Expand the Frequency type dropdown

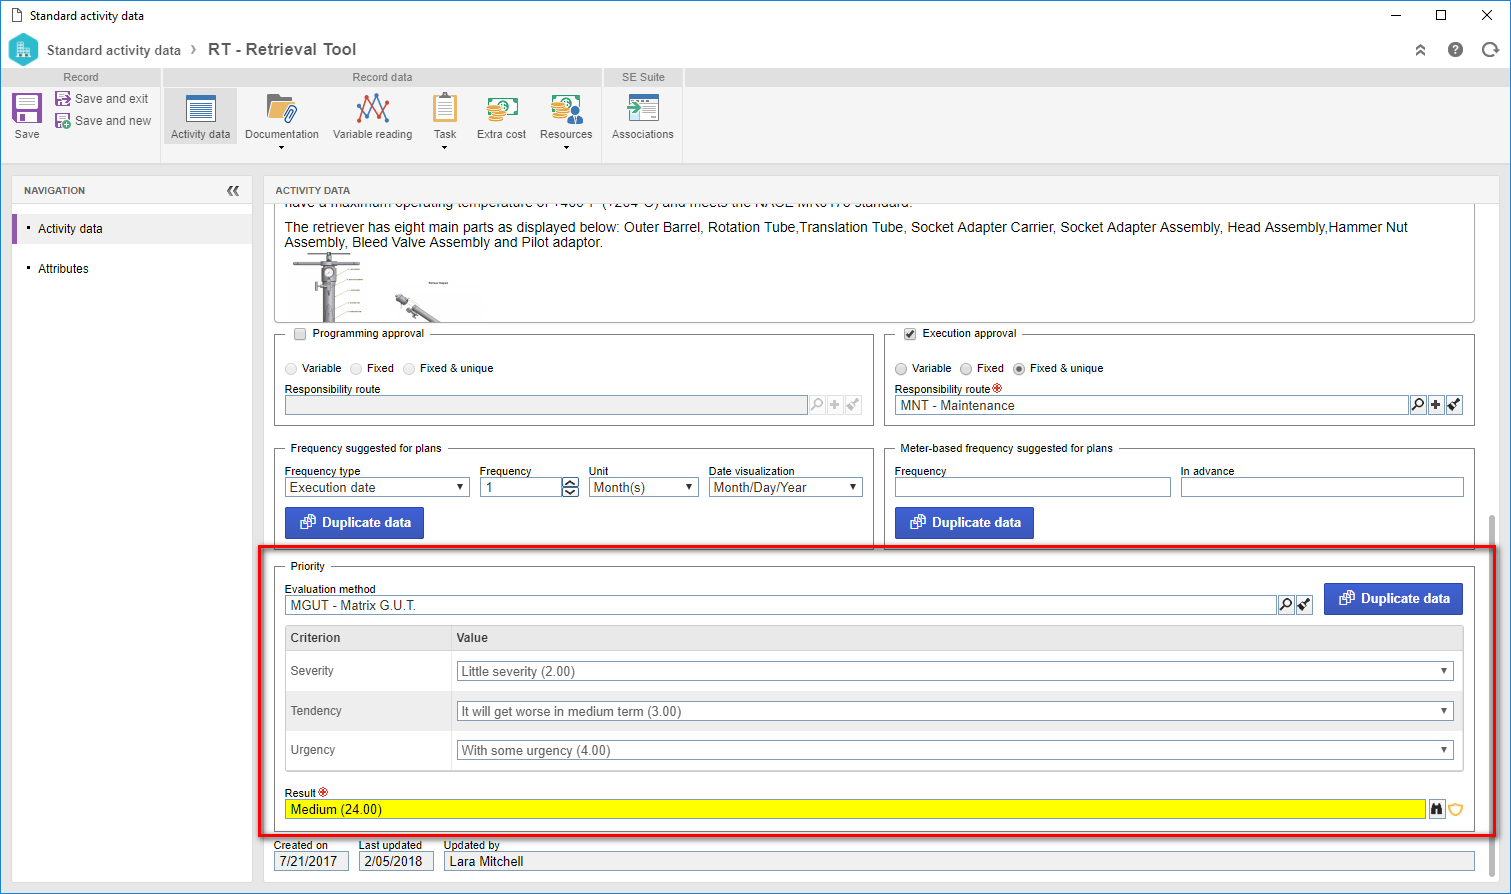click(377, 487)
